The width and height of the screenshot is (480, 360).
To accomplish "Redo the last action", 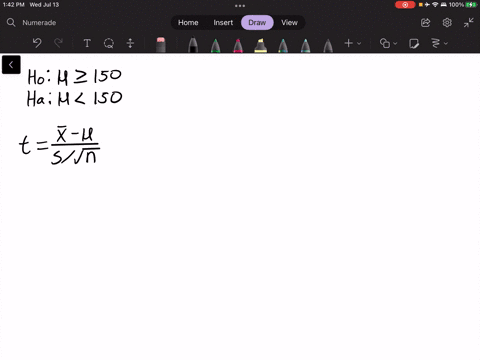I will tap(58, 43).
